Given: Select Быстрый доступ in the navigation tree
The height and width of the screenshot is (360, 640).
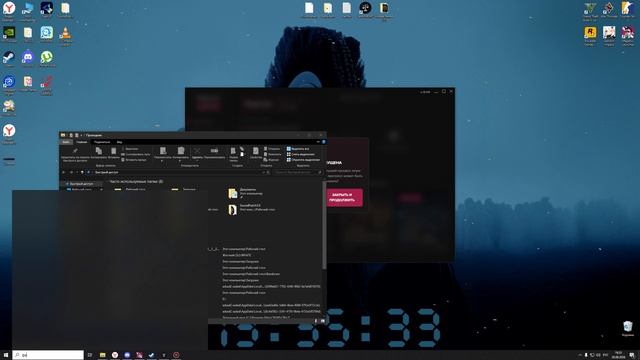Looking at the screenshot, I should (81, 184).
